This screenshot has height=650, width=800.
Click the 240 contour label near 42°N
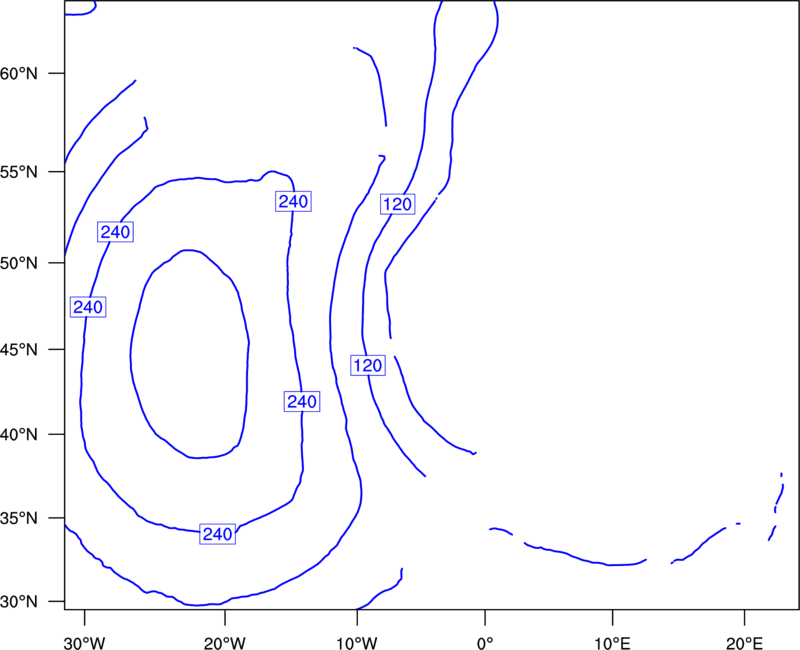302,402
